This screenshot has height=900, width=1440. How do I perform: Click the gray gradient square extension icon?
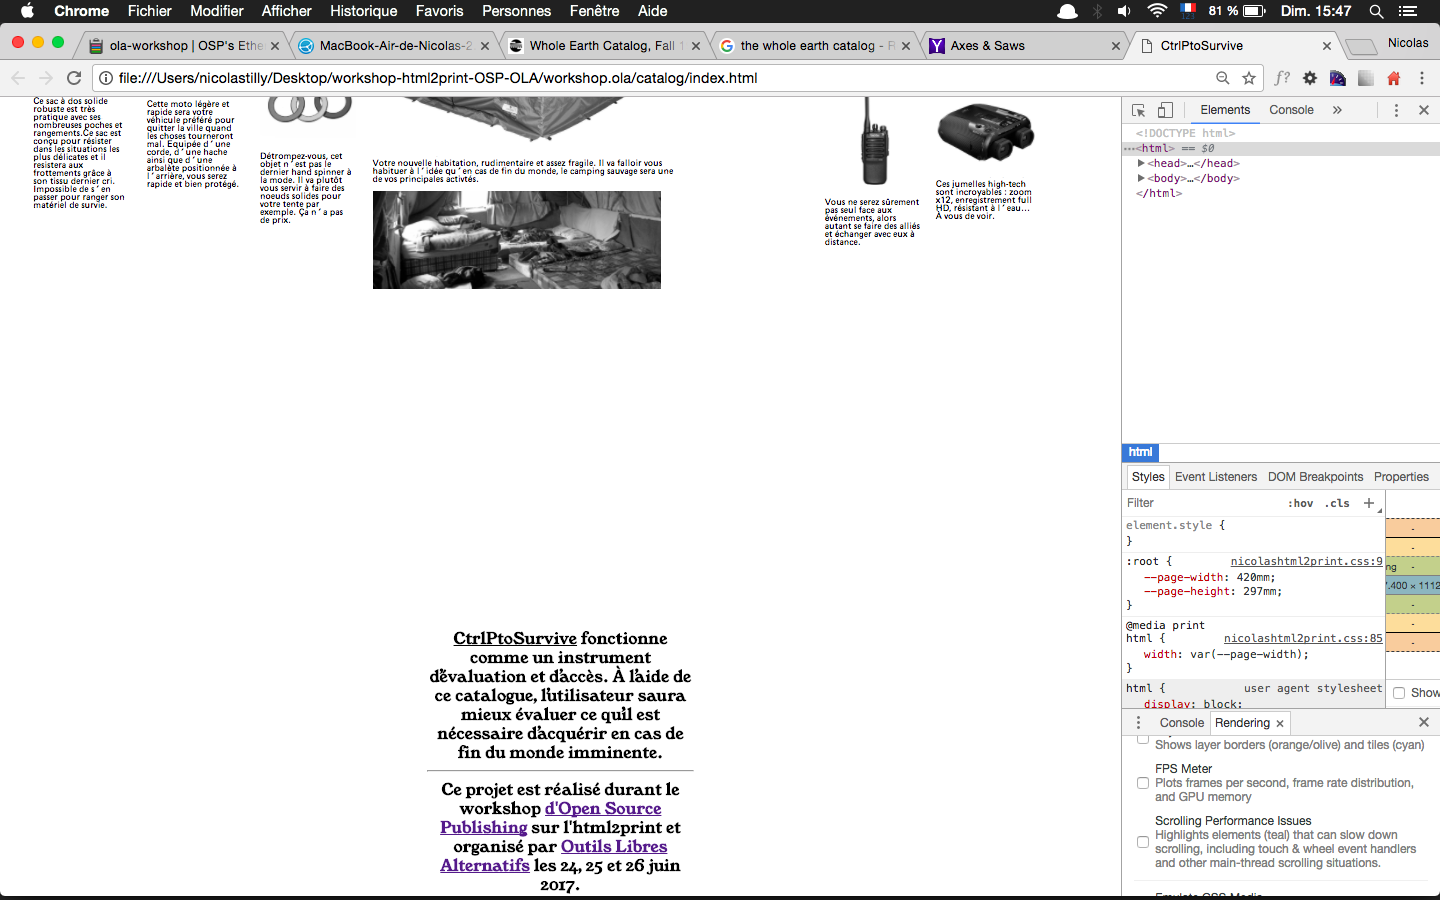click(1366, 78)
